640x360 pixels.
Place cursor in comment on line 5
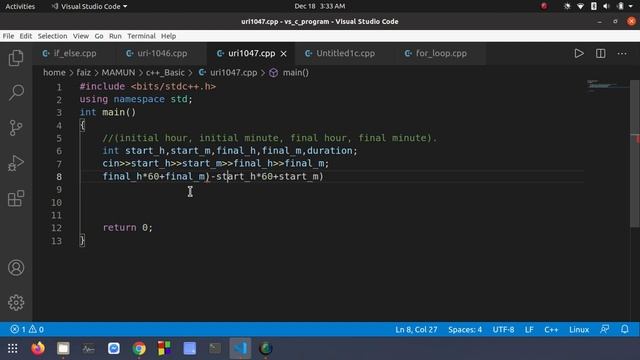click(x=269, y=138)
